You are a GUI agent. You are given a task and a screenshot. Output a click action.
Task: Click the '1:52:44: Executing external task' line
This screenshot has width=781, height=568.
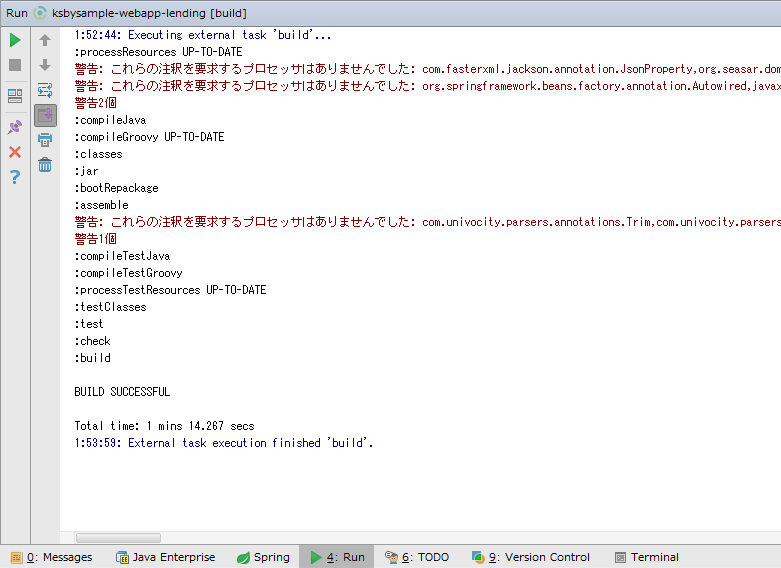203,35
